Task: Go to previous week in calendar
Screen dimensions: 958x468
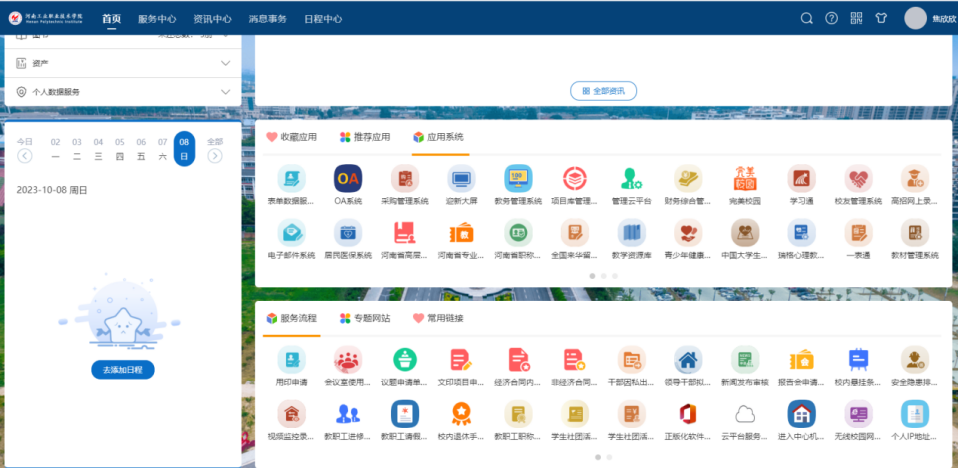Action: click(25, 156)
